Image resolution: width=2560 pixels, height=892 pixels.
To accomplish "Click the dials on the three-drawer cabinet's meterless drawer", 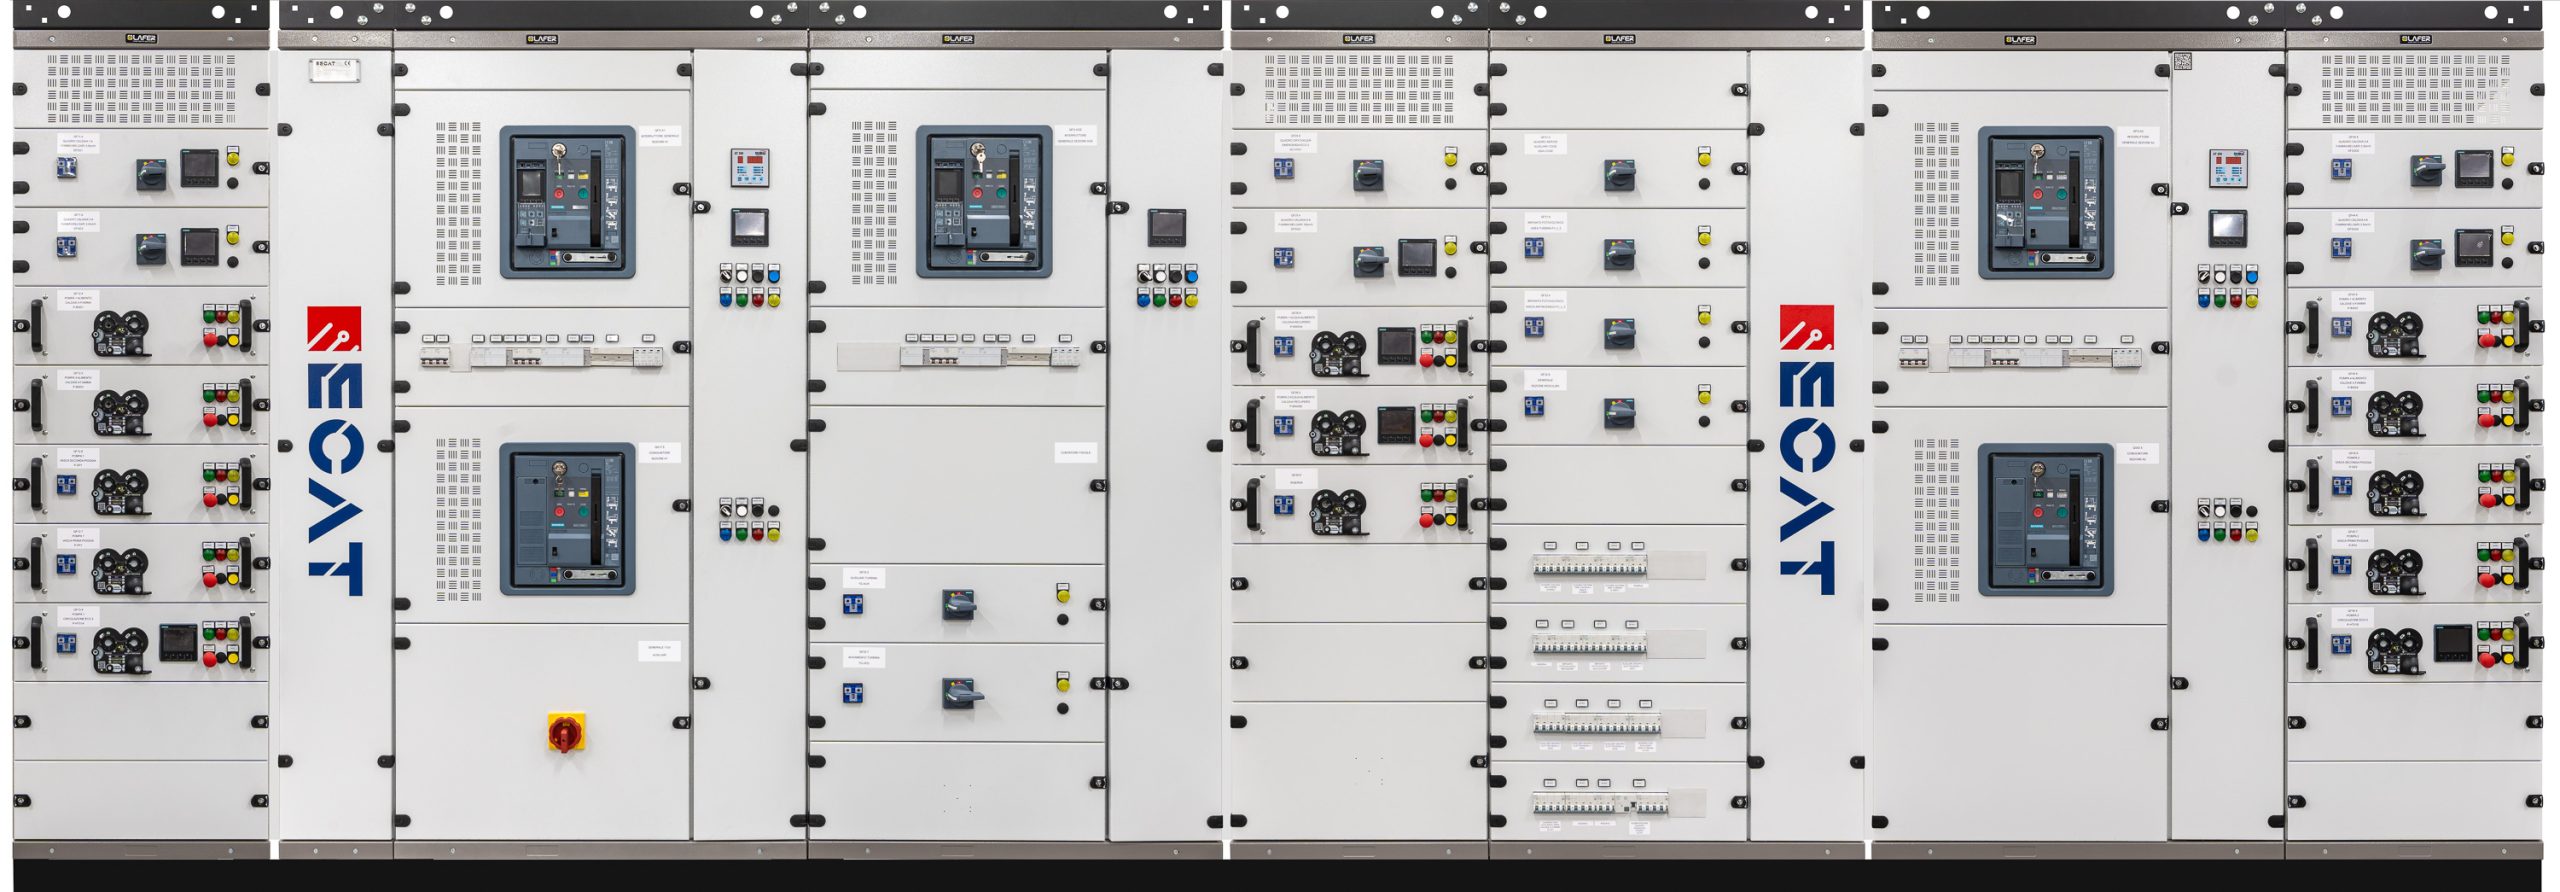I will [1338, 512].
